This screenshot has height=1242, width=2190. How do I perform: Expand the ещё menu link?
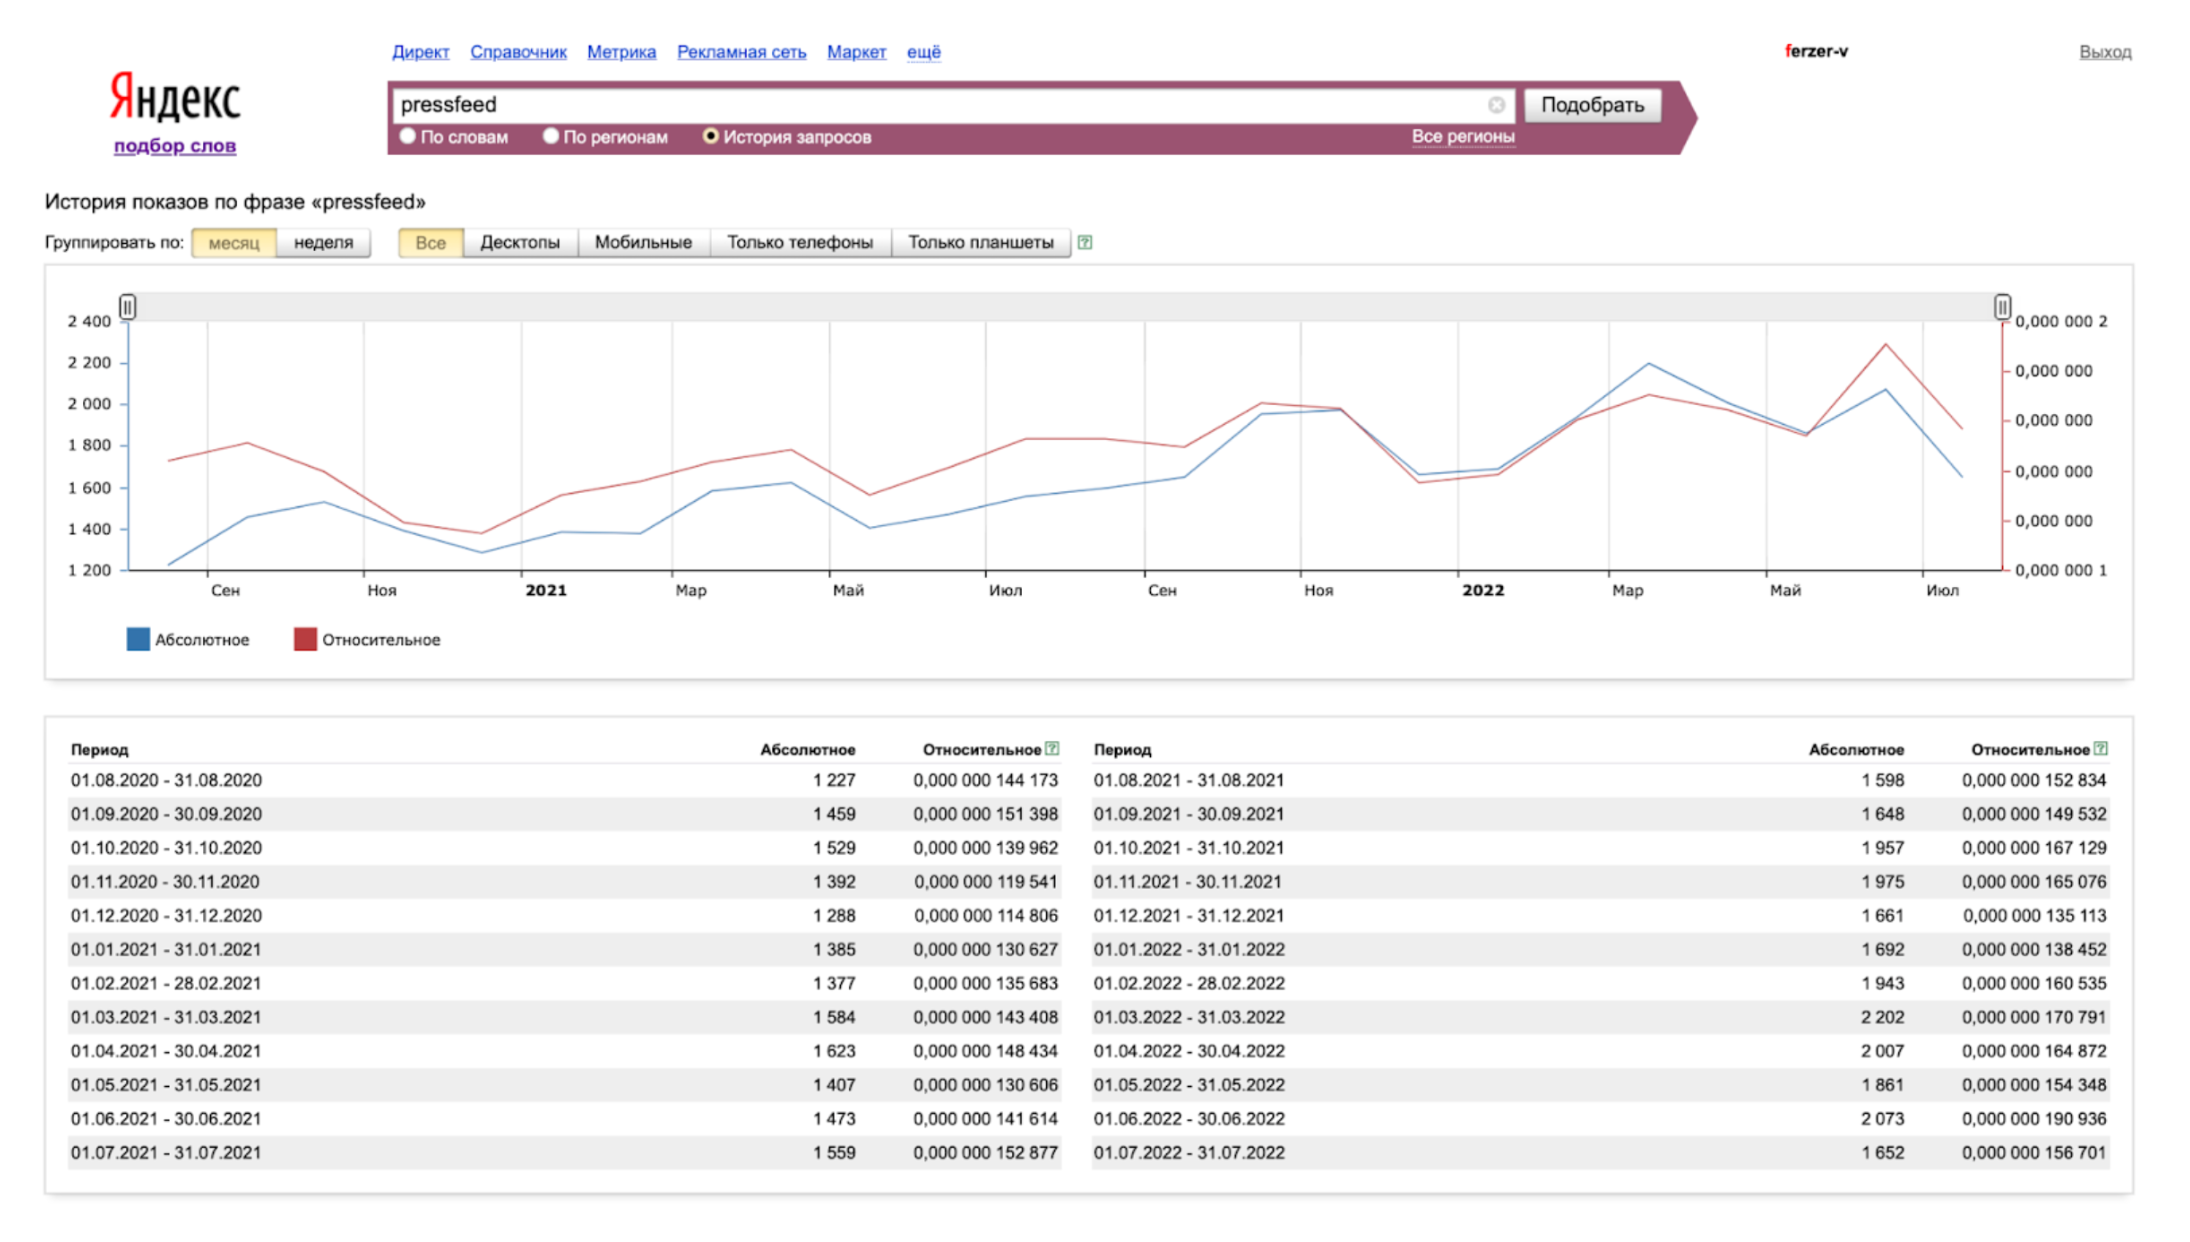coord(924,52)
